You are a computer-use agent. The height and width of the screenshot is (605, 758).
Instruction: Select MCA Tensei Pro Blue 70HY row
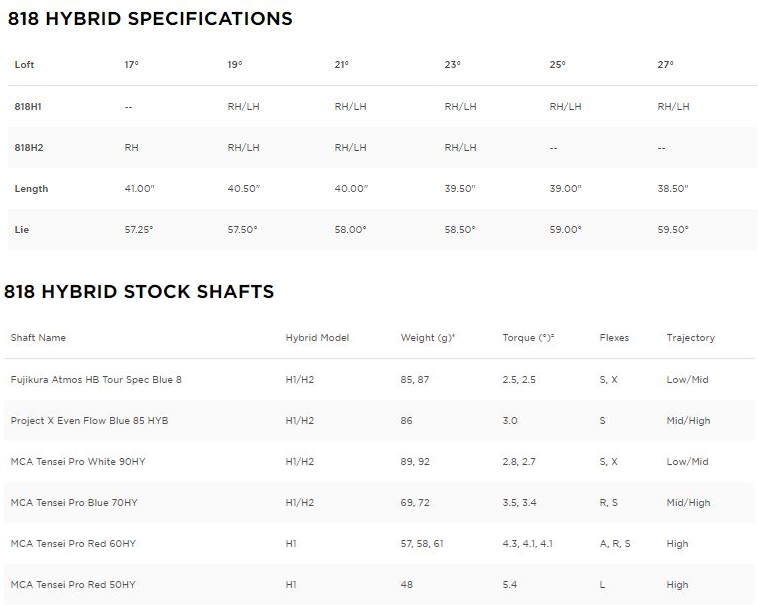[x=379, y=503]
